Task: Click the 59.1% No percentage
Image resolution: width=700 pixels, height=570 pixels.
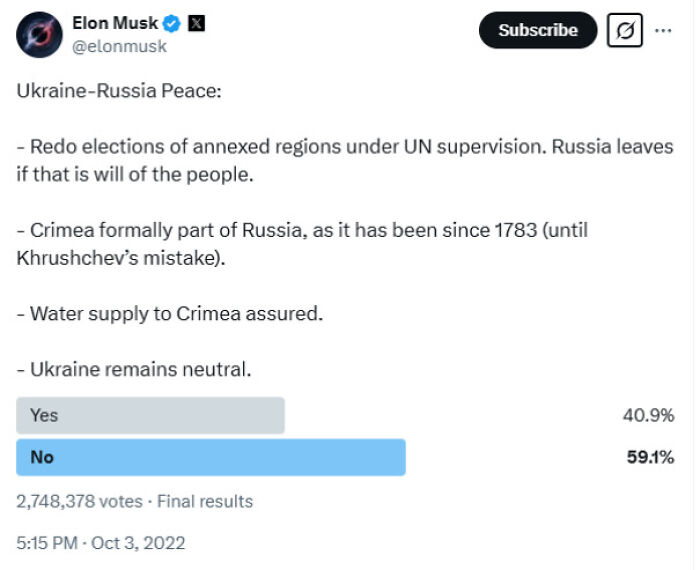Action: pyautogui.click(x=648, y=457)
